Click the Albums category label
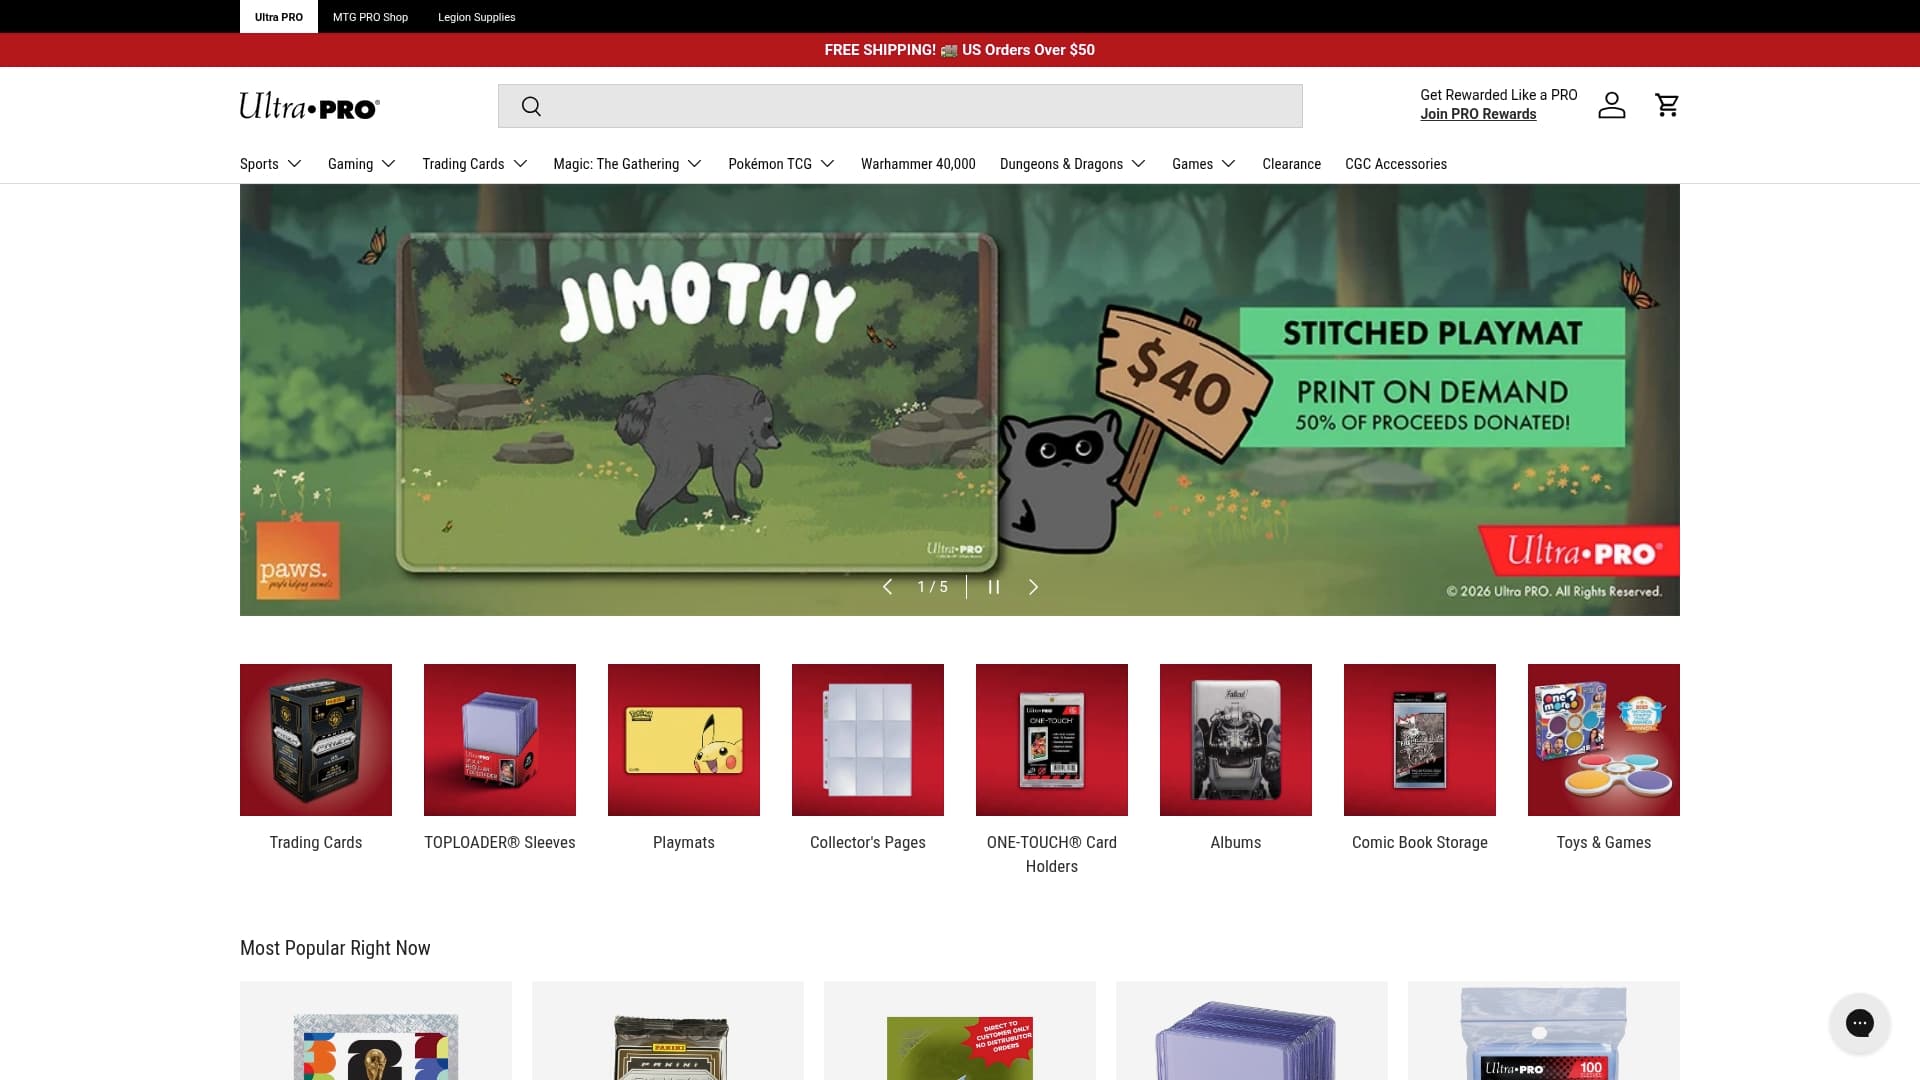The image size is (1920, 1080). (x=1236, y=843)
